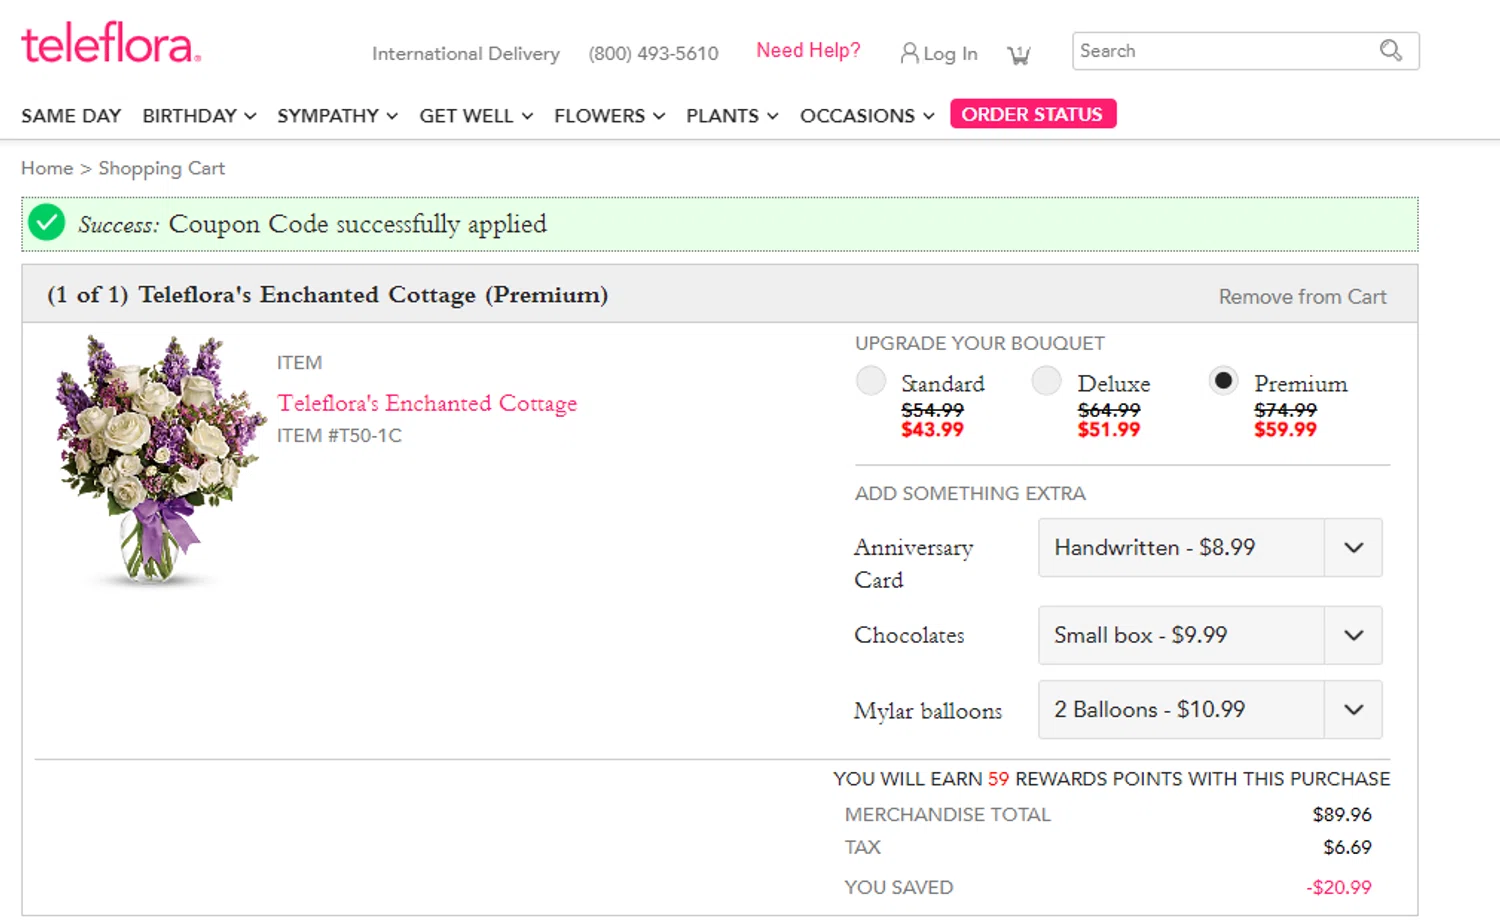Click the -$20.99 saved amount

click(1339, 887)
